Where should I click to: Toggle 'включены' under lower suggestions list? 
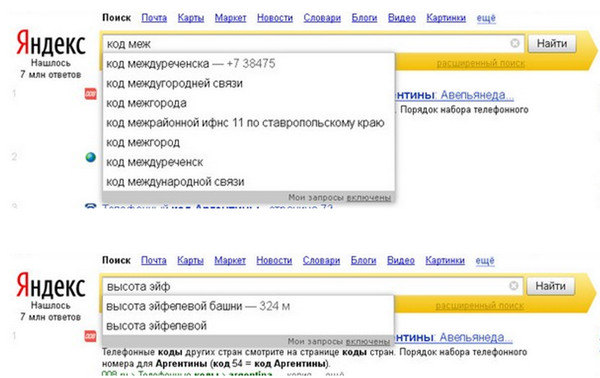click(368, 341)
